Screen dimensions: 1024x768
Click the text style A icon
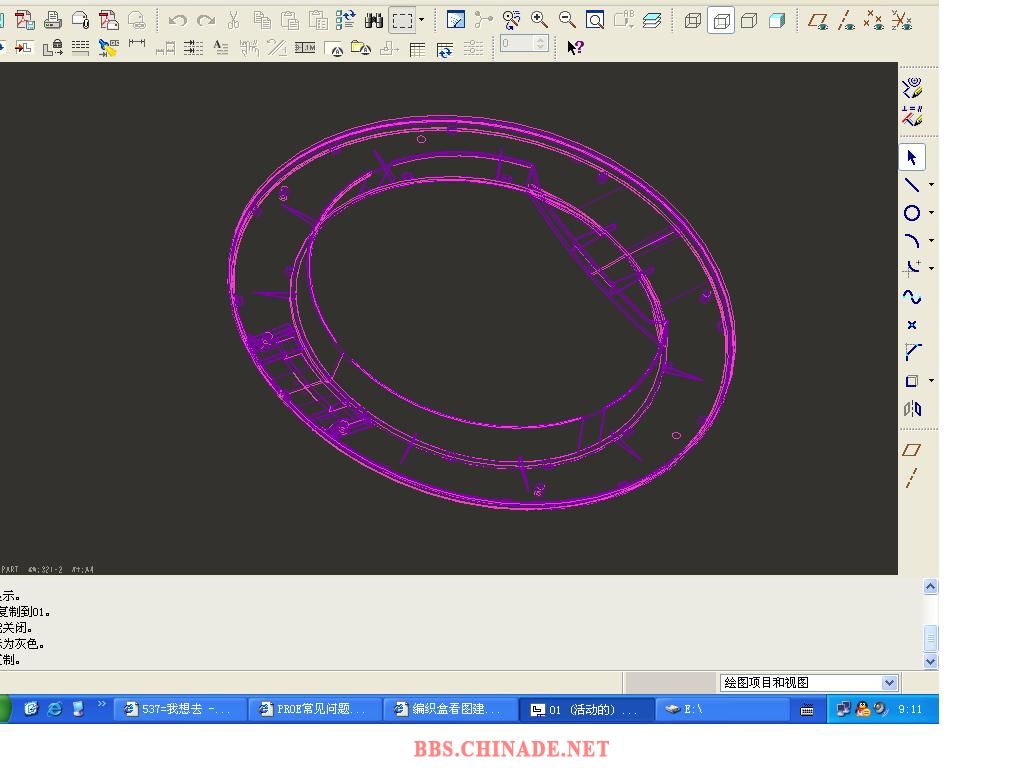coord(221,48)
